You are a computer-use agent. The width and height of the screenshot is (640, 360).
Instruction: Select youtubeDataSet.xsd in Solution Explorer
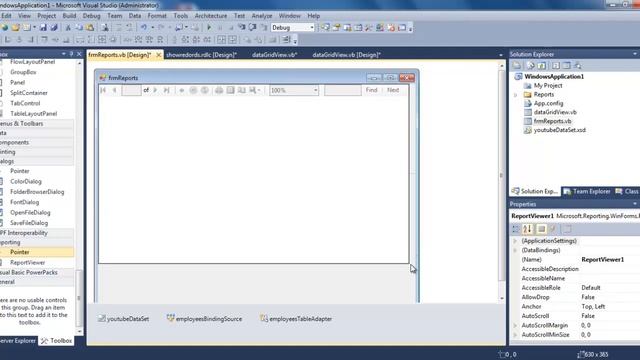[x=560, y=130]
